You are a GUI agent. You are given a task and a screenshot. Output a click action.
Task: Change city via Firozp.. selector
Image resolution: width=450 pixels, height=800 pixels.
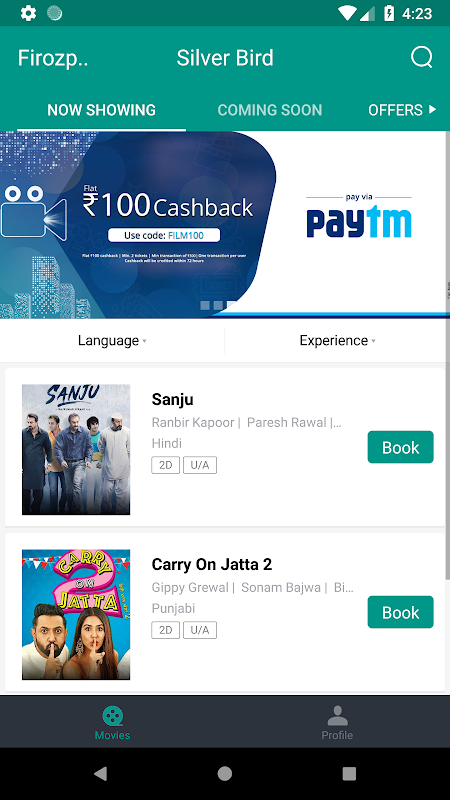53,58
